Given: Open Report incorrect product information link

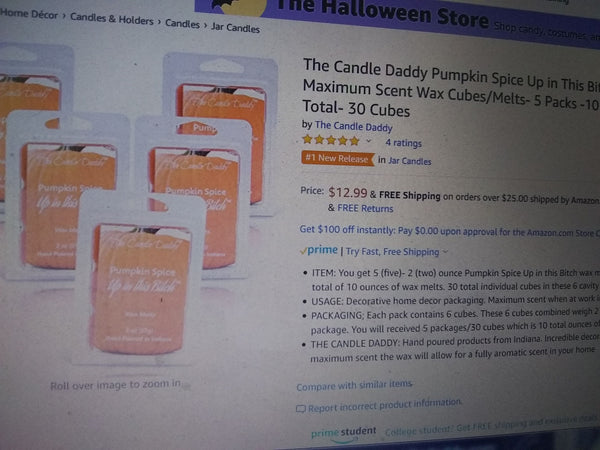Looking at the screenshot, I should click(x=385, y=405).
